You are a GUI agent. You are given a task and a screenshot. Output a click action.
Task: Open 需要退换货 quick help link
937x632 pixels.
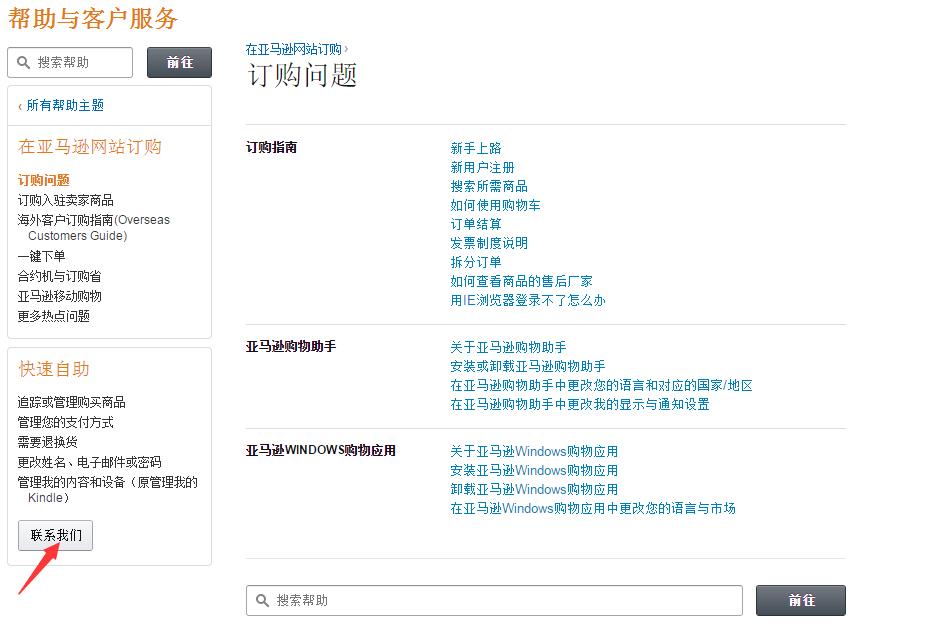(47, 442)
